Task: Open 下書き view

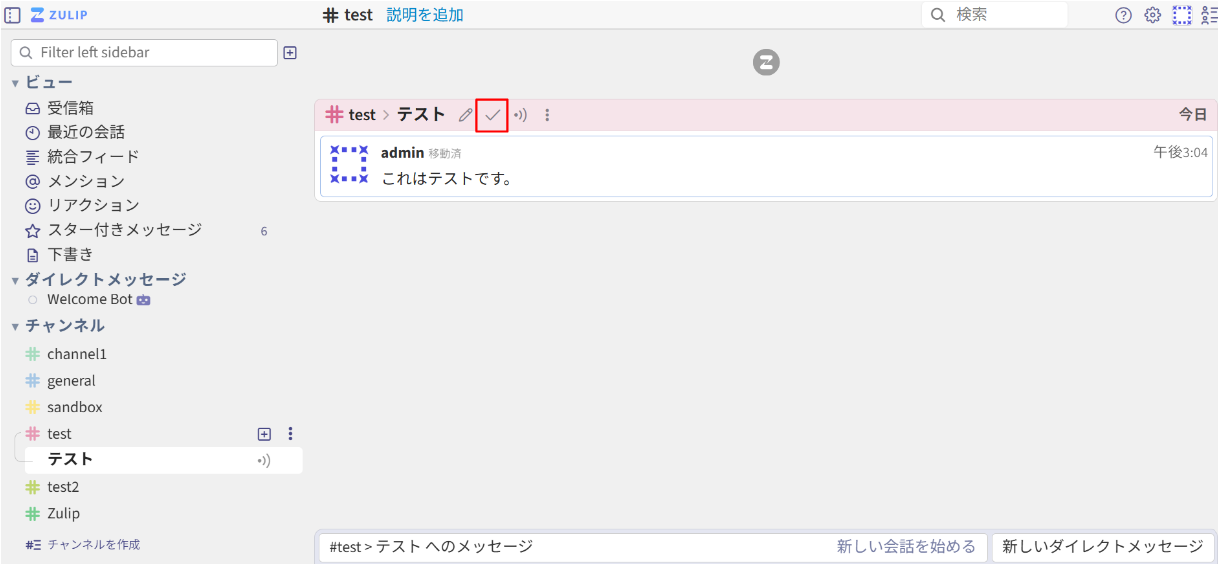Action: pyautogui.click(x=70, y=254)
